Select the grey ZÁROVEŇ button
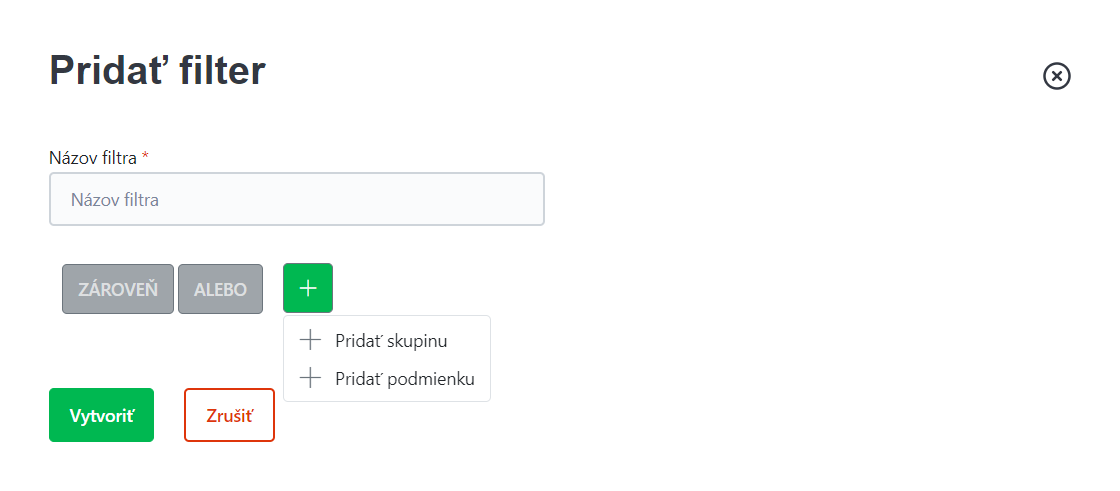Image resolution: width=1120 pixels, height=491 pixels. tap(118, 289)
